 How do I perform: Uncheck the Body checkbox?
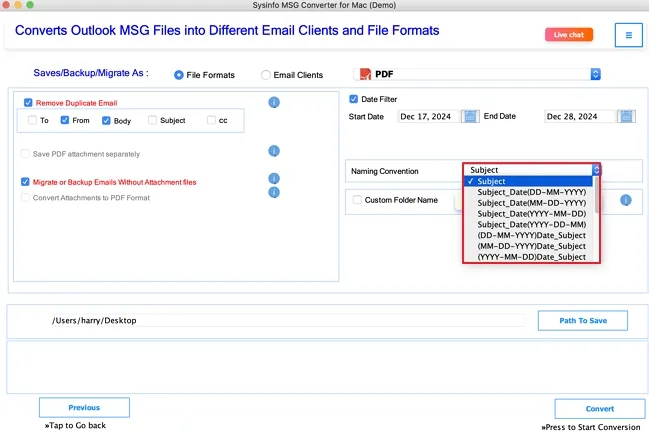(x=106, y=120)
